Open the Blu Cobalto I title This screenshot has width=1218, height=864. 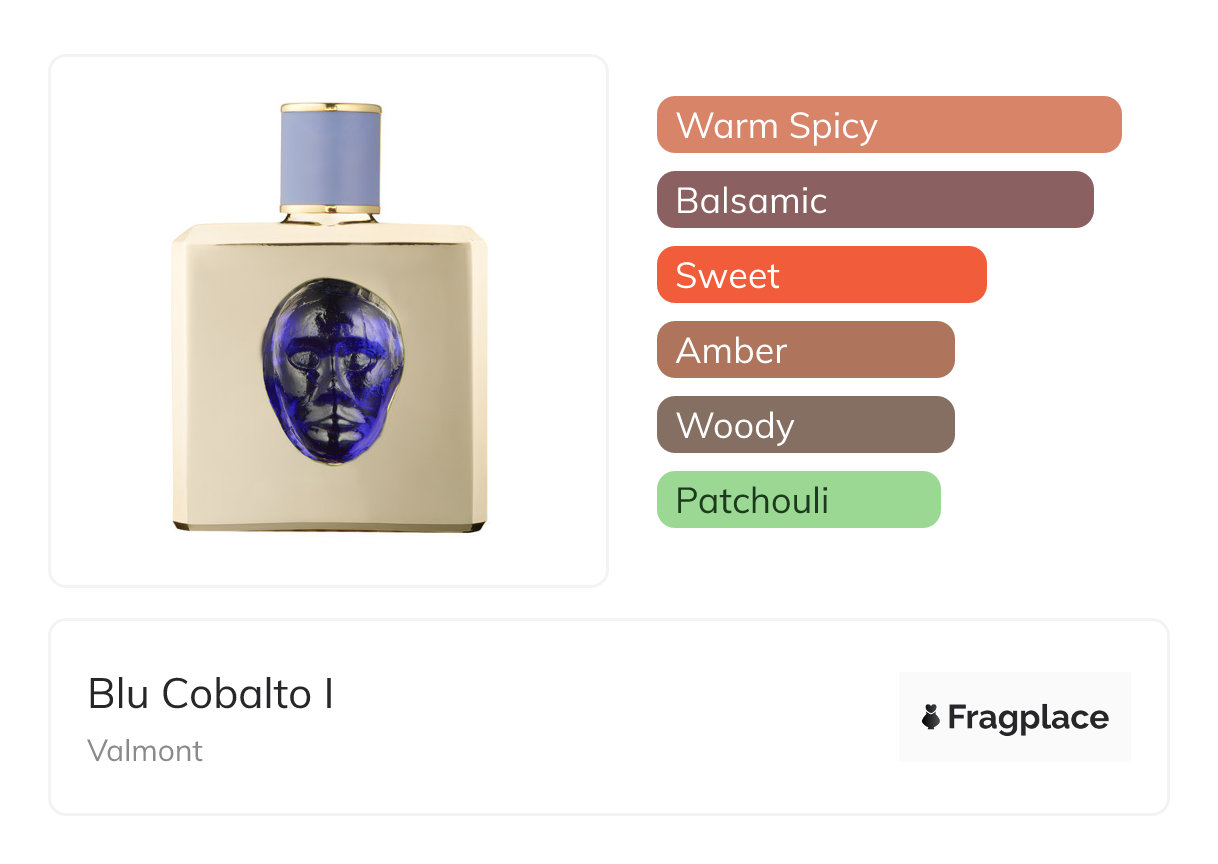click(x=211, y=694)
